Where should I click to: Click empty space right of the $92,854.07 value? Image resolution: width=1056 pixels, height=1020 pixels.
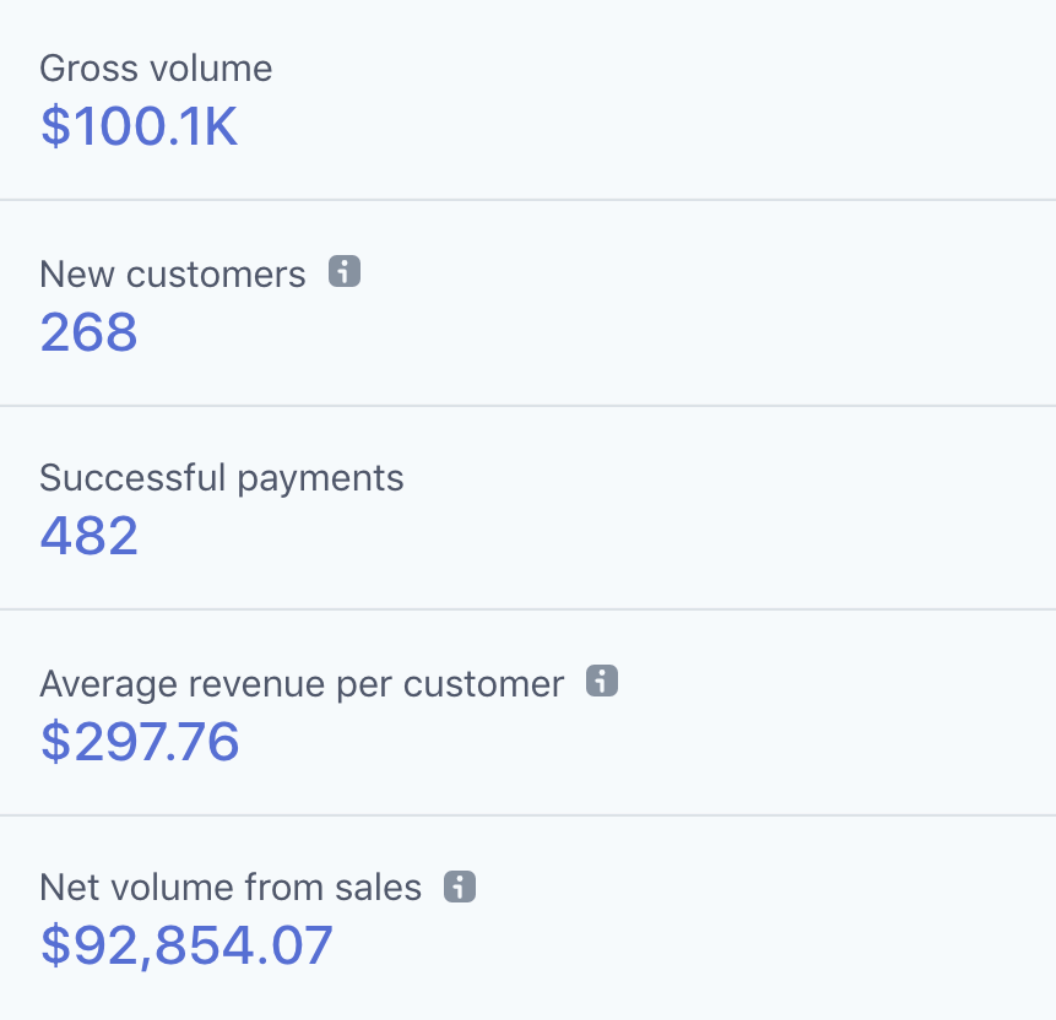700,945
